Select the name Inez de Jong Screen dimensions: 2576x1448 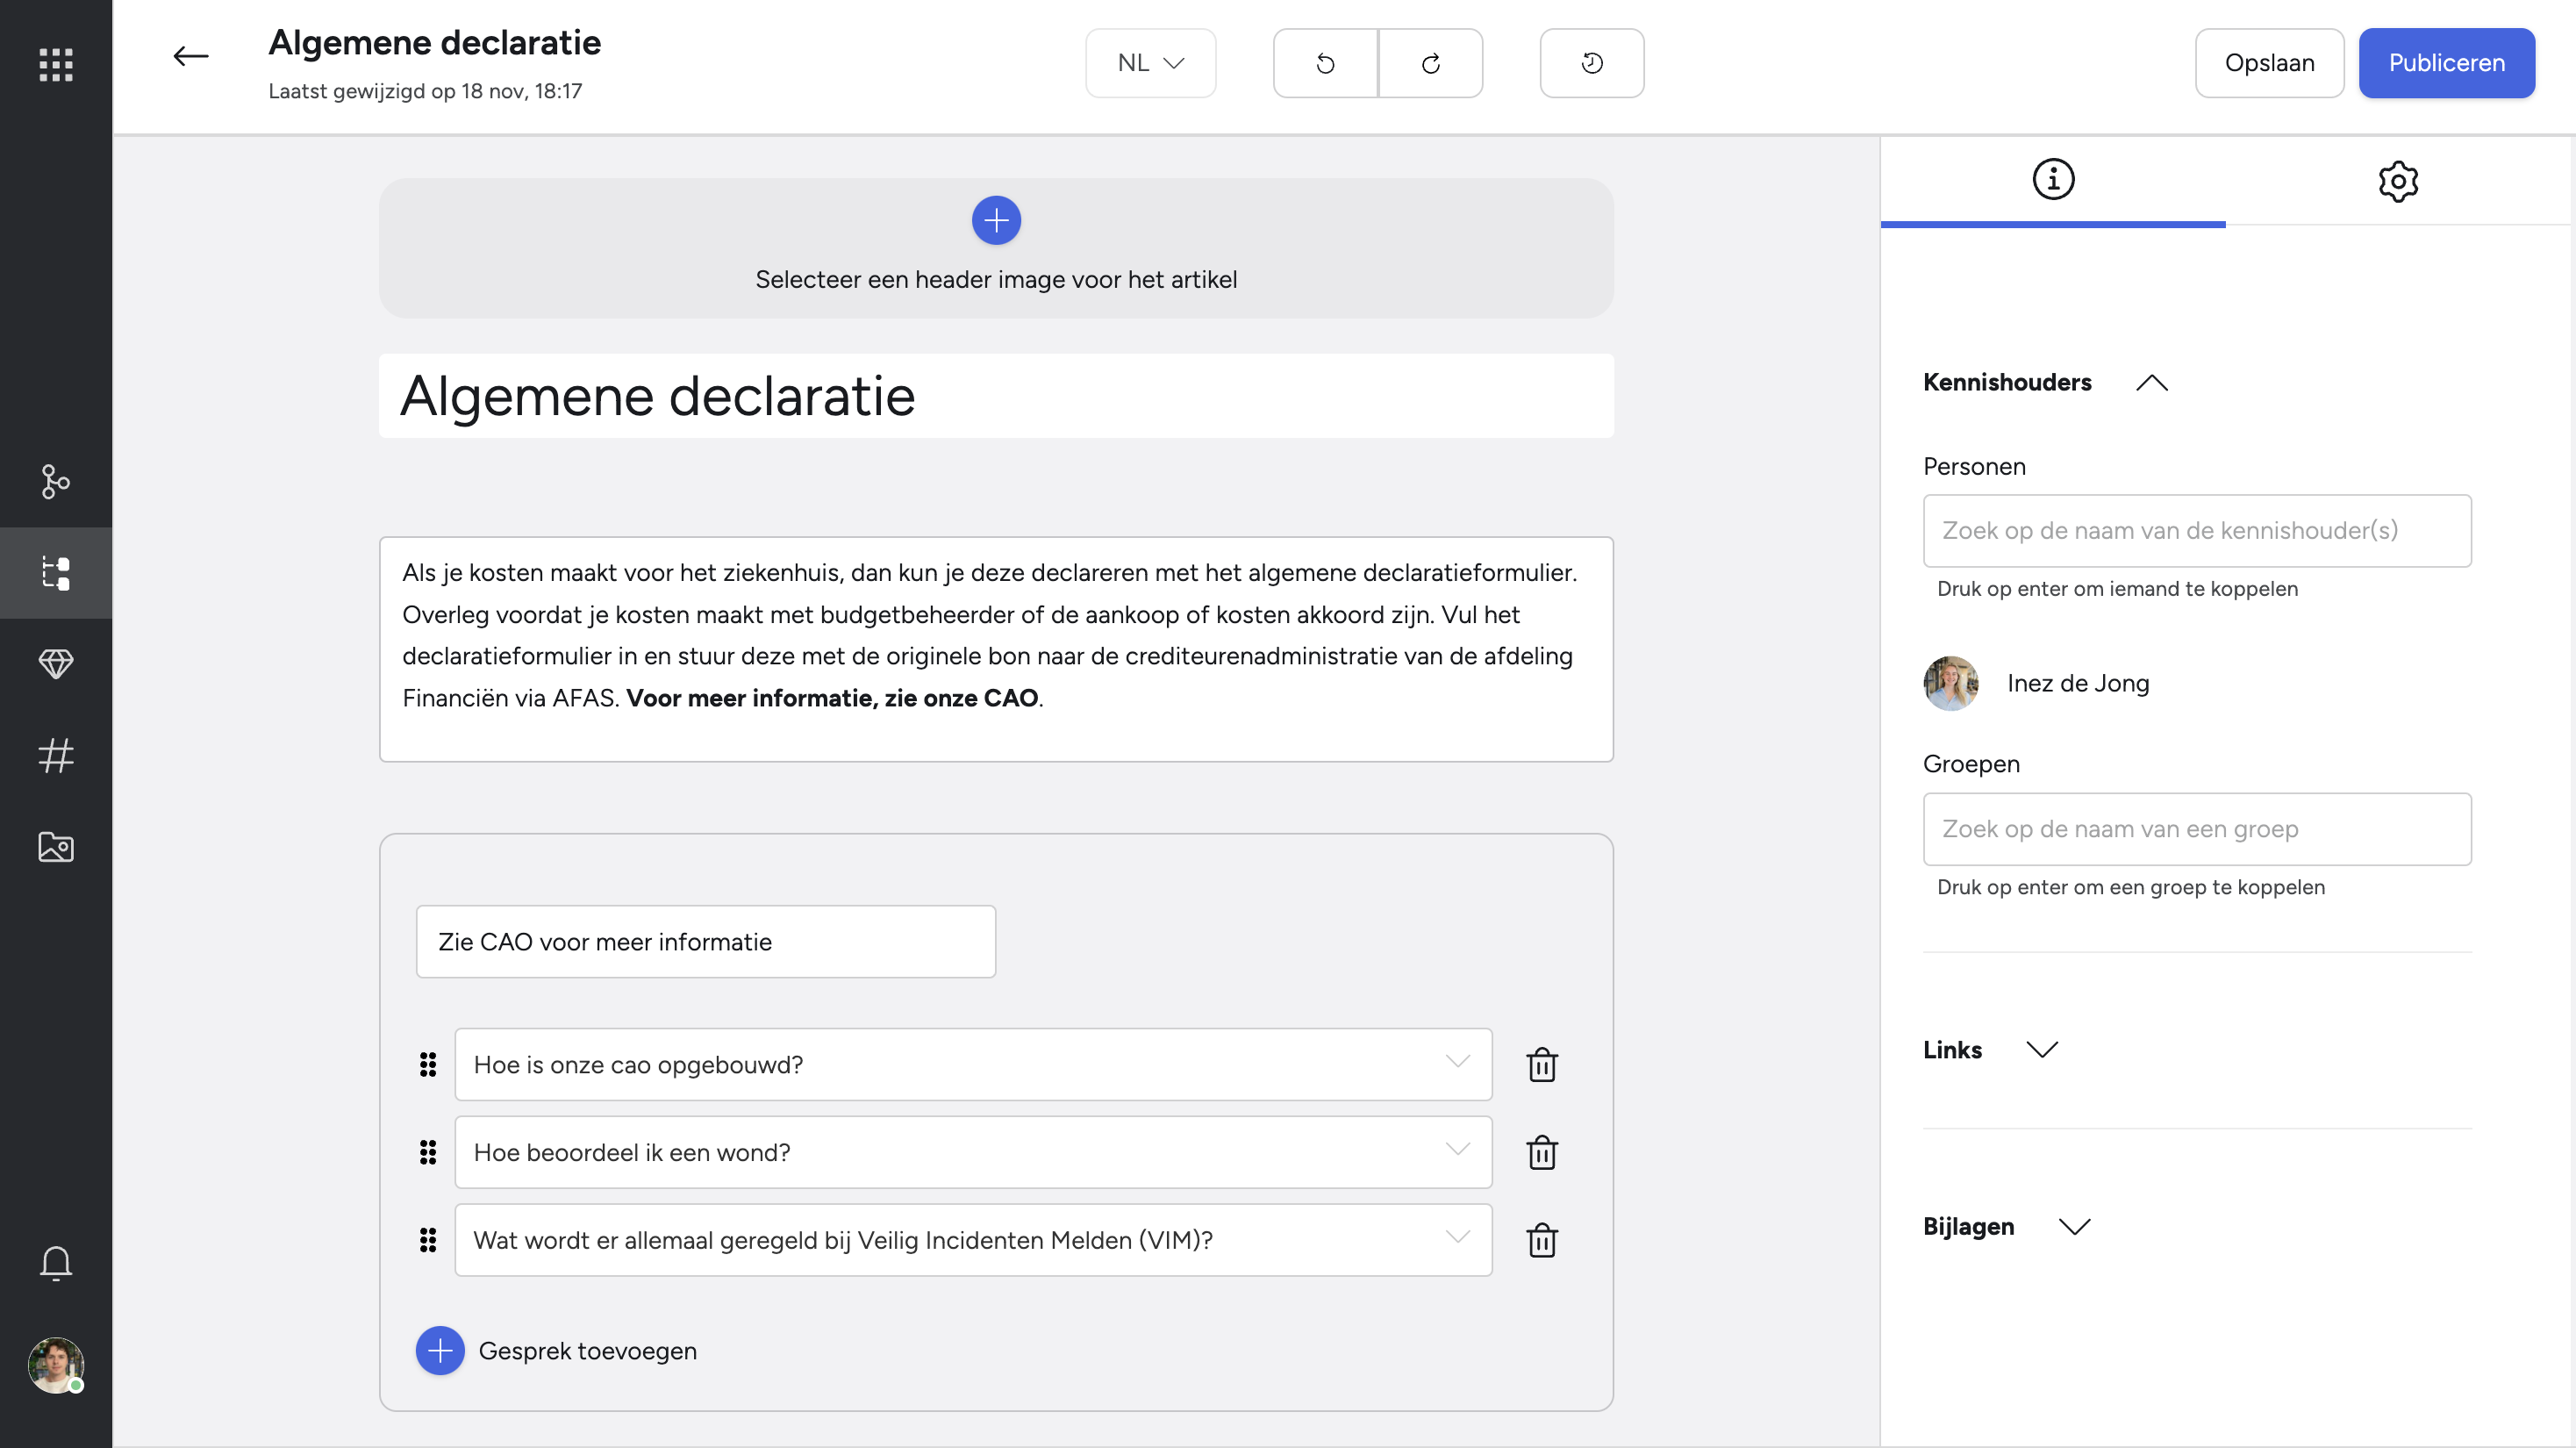tap(2078, 684)
